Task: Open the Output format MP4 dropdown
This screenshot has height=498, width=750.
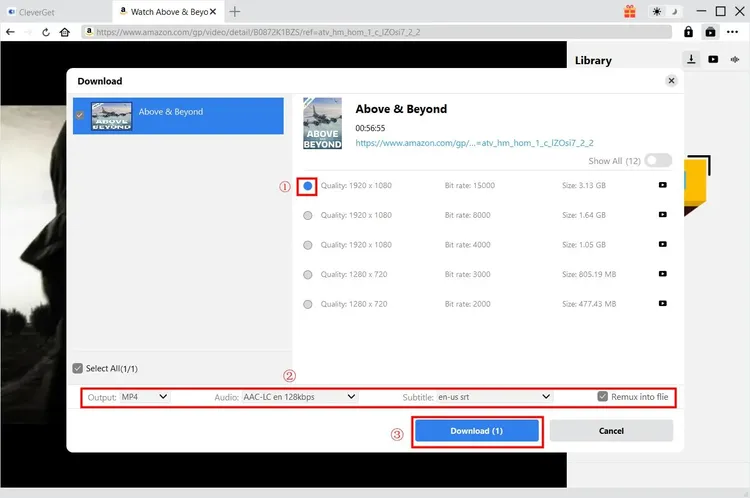Action: pos(144,397)
